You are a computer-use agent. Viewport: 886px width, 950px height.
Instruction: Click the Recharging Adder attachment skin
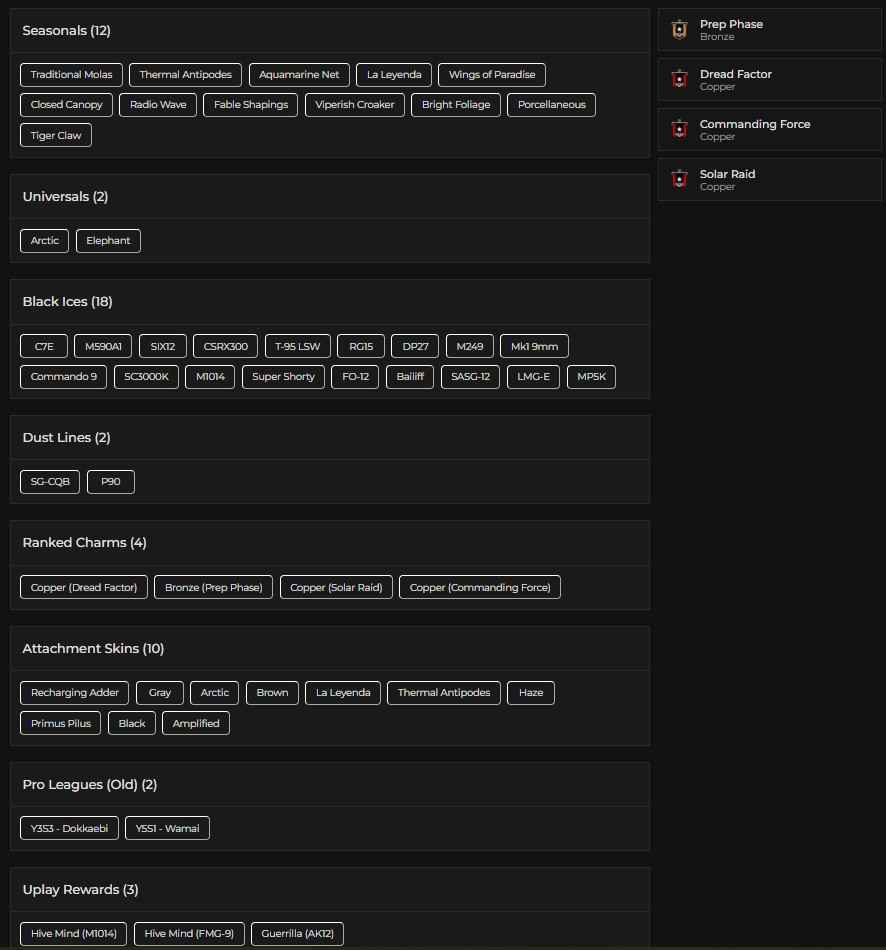point(74,692)
